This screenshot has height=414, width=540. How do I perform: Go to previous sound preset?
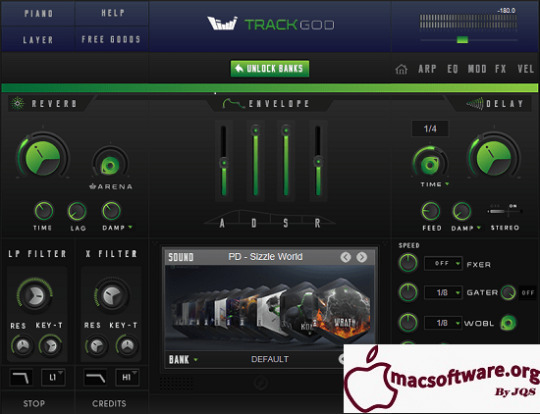click(345, 257)
